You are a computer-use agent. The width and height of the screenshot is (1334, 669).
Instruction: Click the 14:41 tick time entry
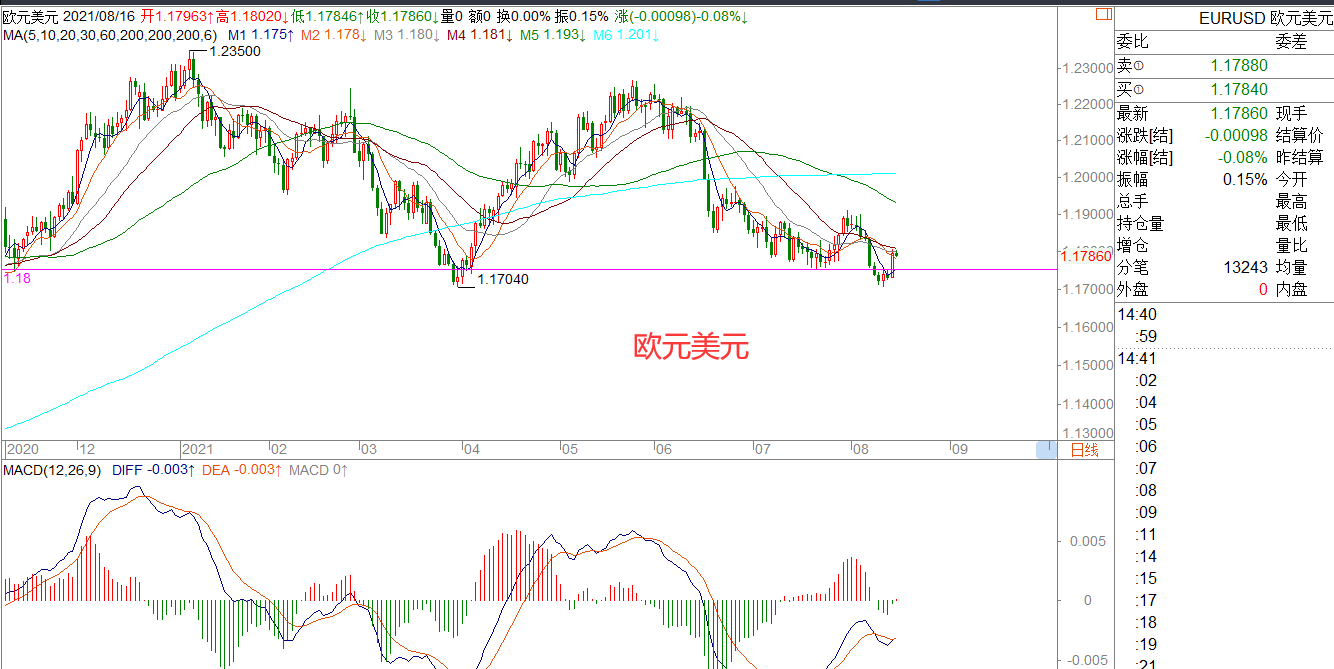(1137, 359)
